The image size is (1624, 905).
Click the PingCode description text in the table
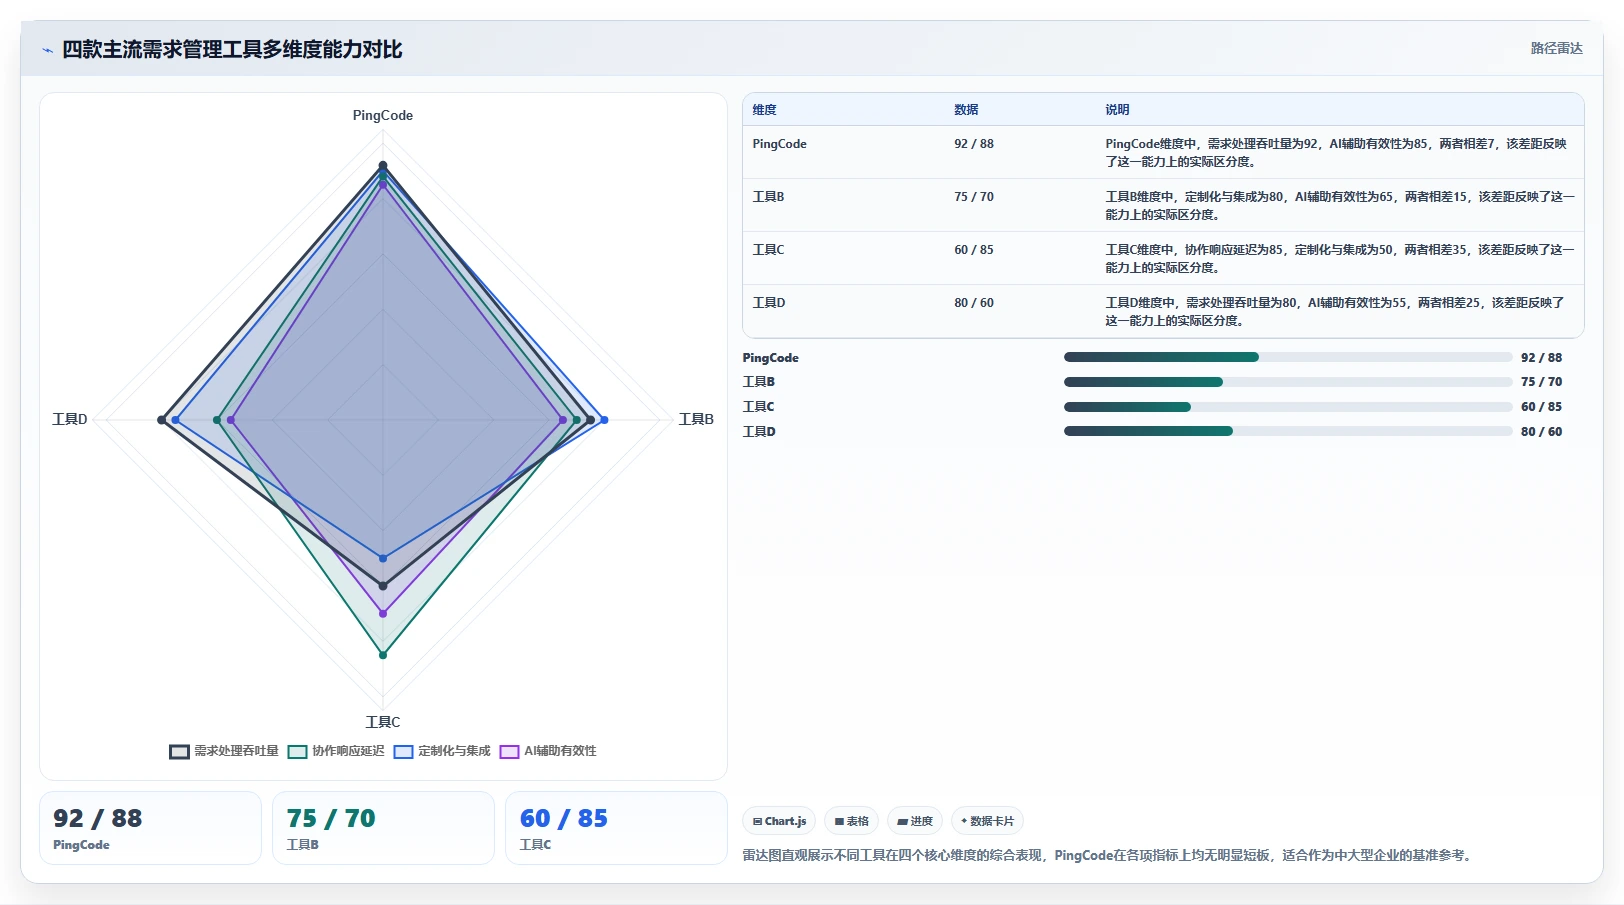1336,153
